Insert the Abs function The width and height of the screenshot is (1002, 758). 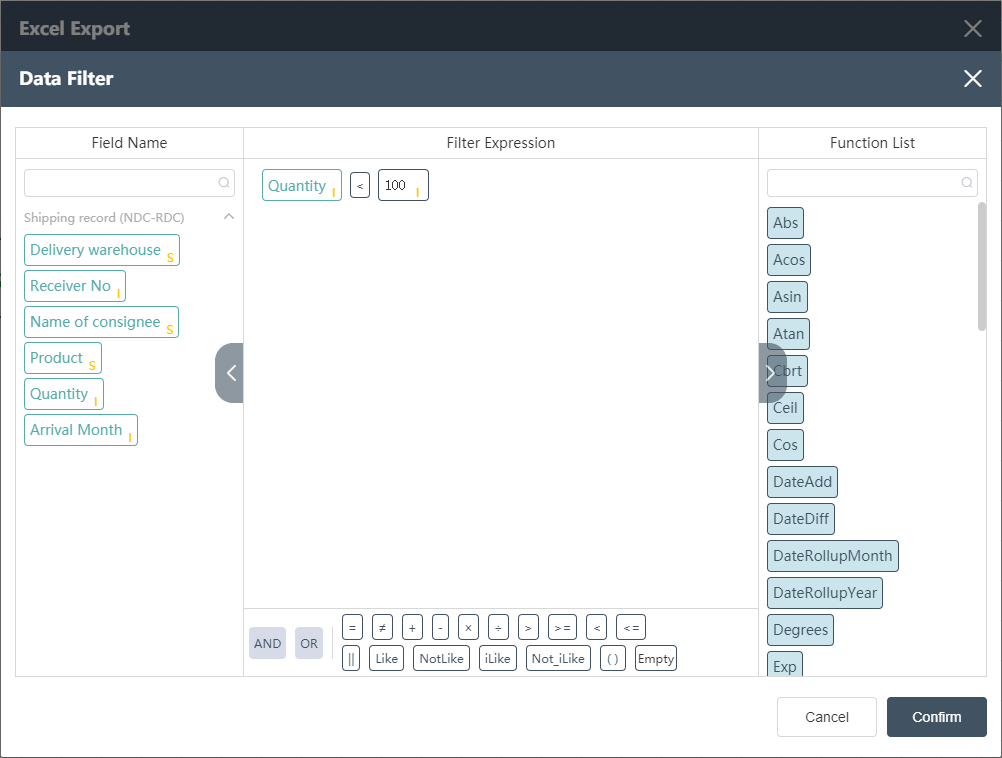pyautogui.click(x=785, y=223)
